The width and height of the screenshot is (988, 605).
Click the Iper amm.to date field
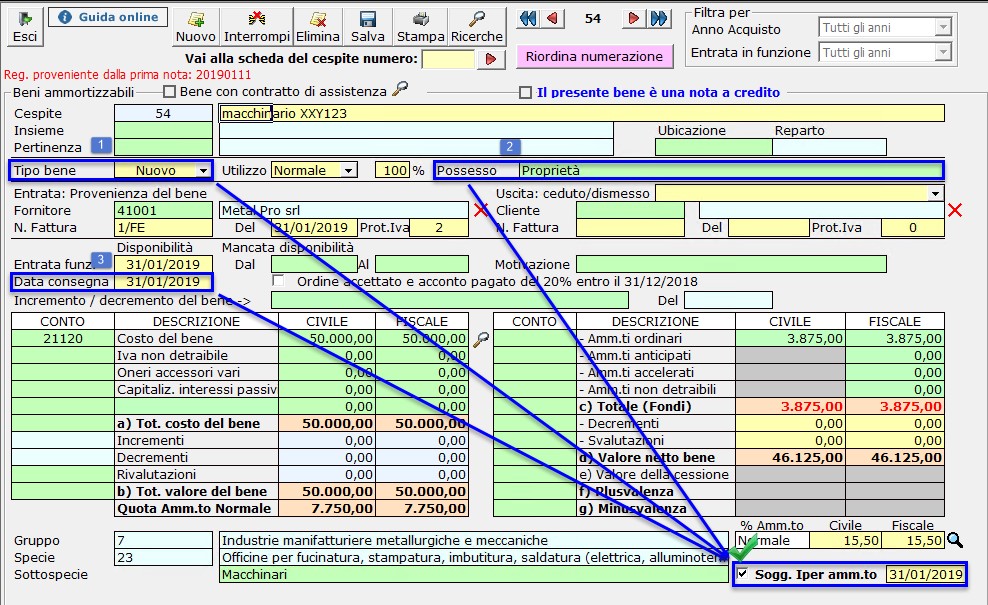925,575
